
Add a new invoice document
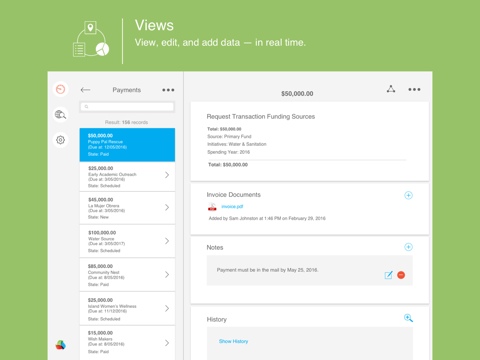click(408, 195)
